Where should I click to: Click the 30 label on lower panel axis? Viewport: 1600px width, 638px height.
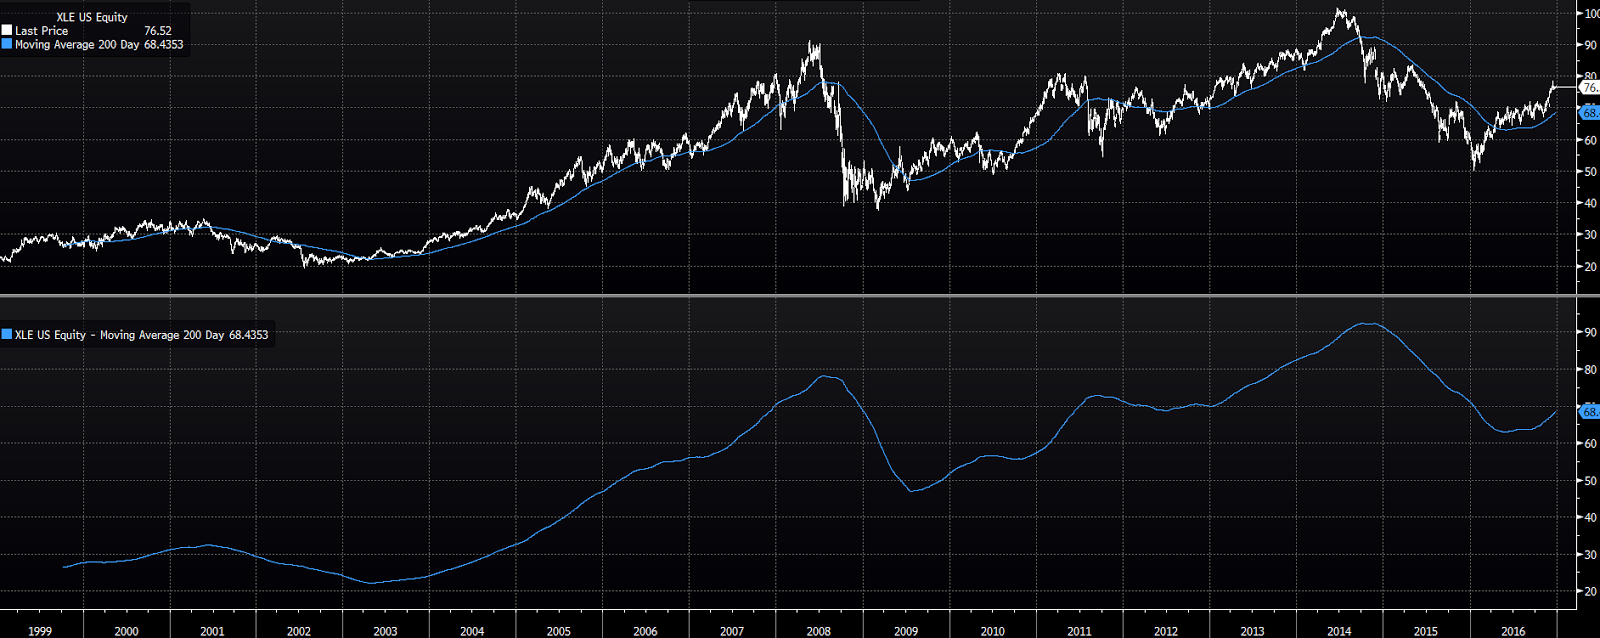pyautogui.click(x=1590, y=554)
